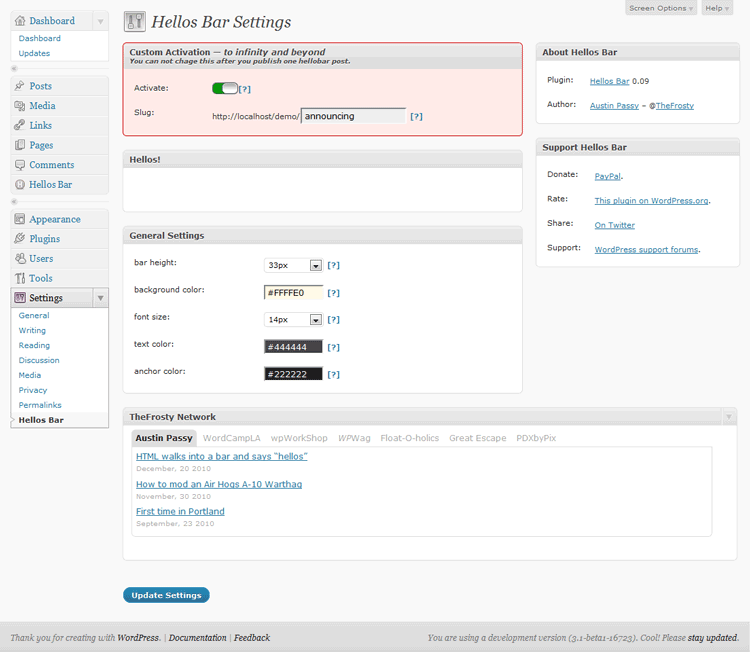Click the text color #444444 swatch field
This screenshot has height=652, width=750.
click(x=293, y=347)
